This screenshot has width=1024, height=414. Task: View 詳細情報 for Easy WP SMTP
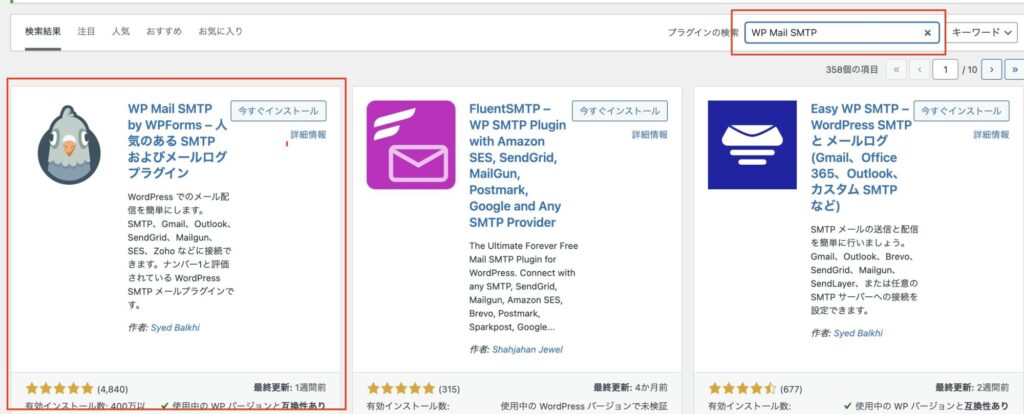(x=991, y=135)
